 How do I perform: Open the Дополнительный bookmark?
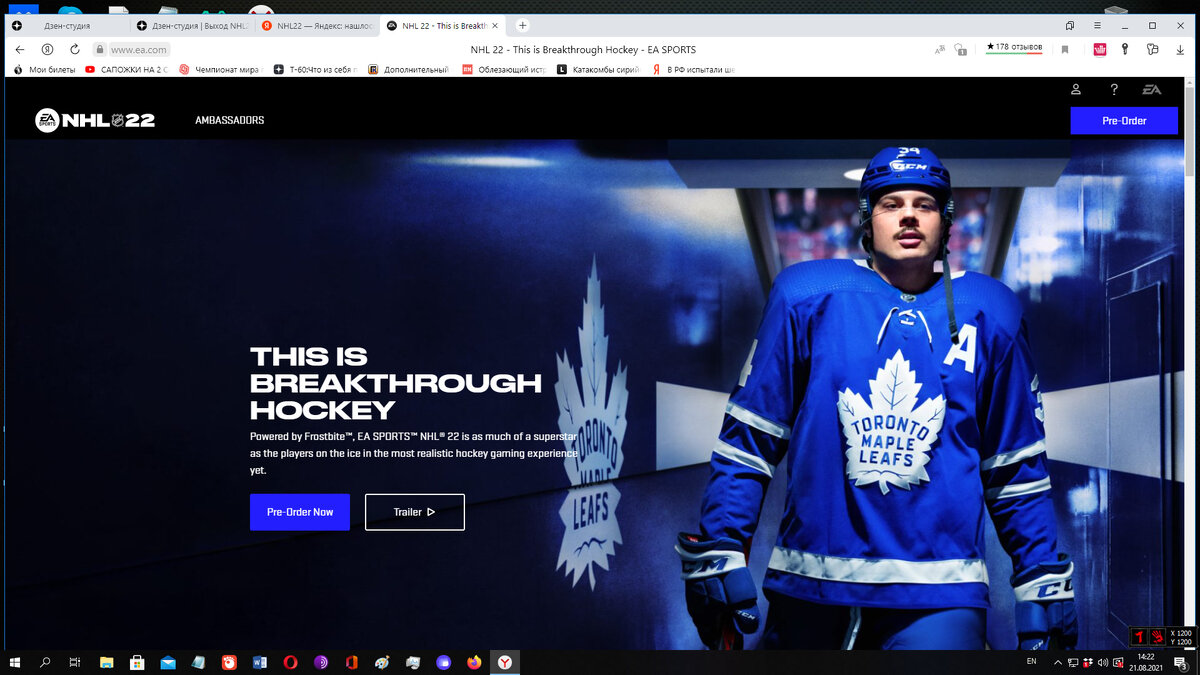409,70
